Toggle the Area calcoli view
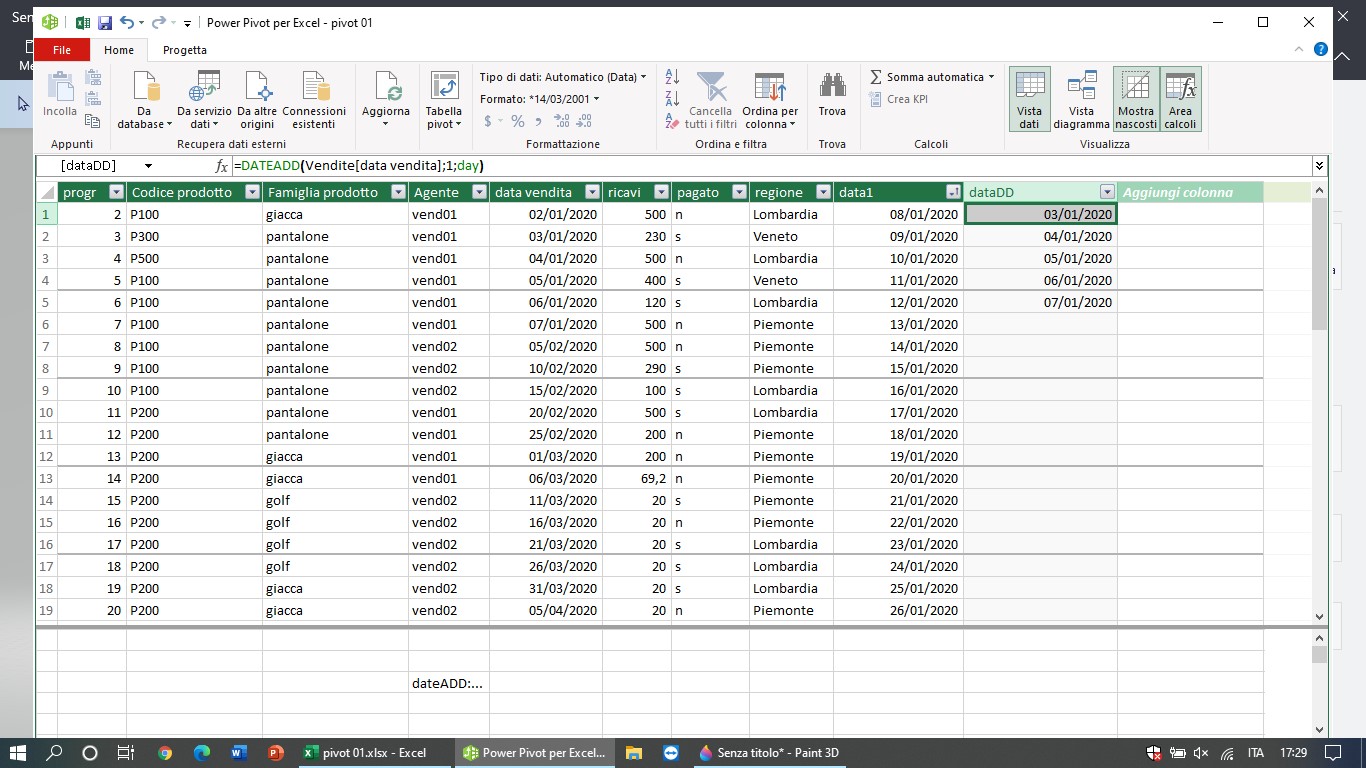The image size is (1366, 768). click(1180, 100)
